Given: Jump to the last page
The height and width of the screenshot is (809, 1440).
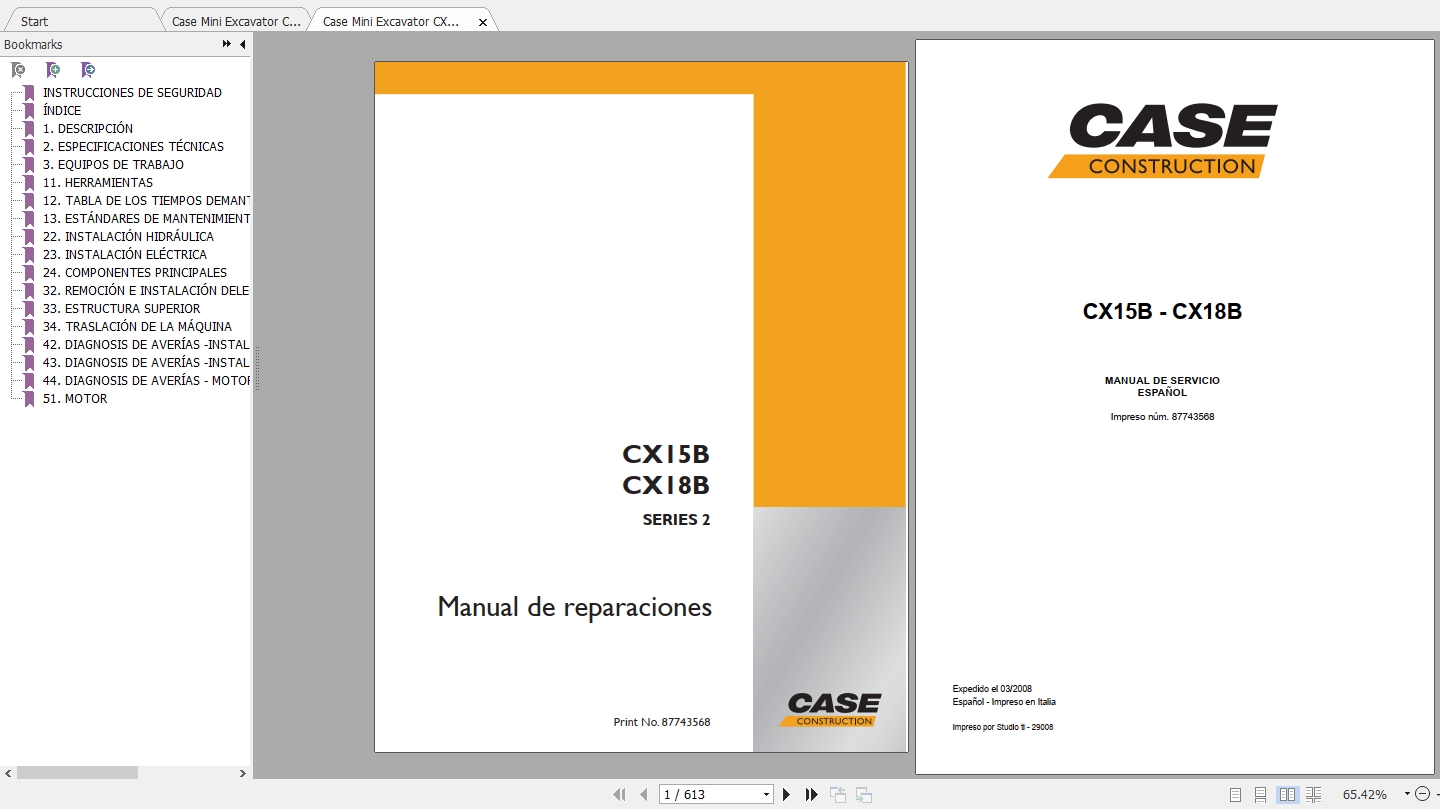Looking at the screenshot, I should (x=811, y=795).
